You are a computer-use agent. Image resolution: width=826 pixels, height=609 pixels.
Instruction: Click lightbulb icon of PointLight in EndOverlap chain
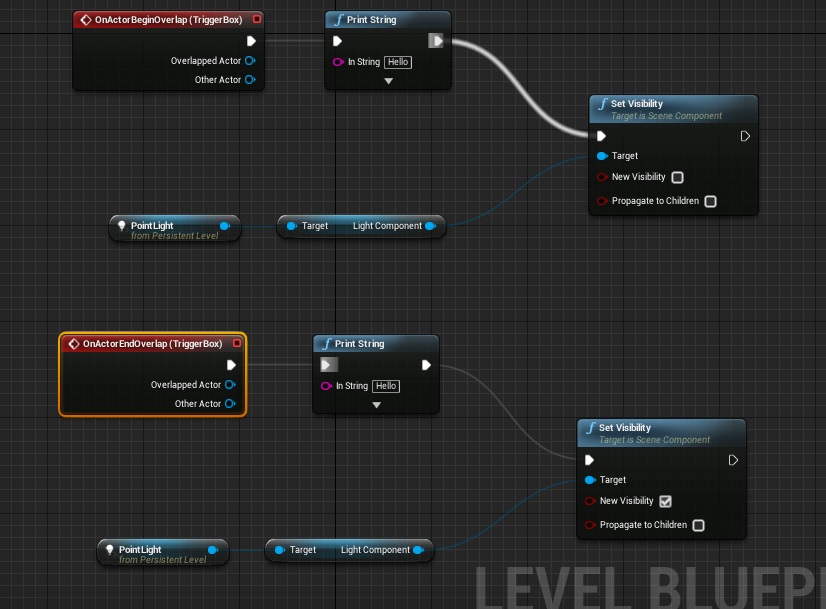coord(110,550)
